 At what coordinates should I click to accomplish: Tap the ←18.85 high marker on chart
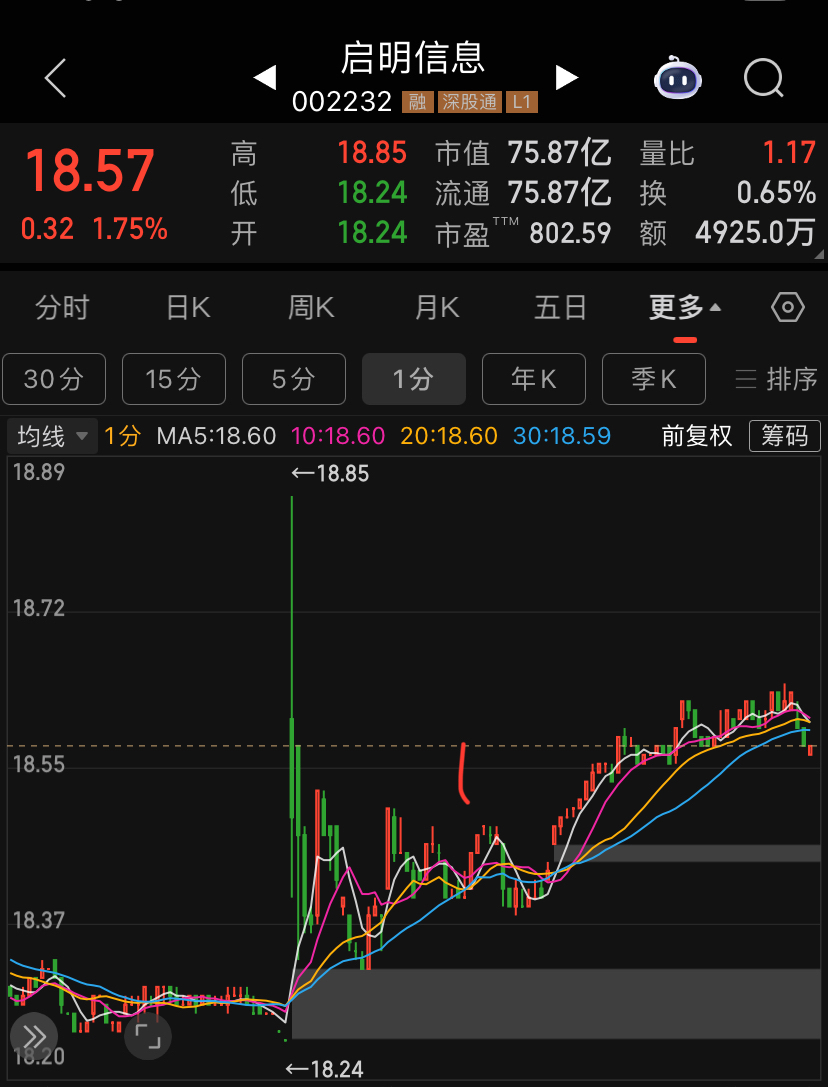coord(330,473)
